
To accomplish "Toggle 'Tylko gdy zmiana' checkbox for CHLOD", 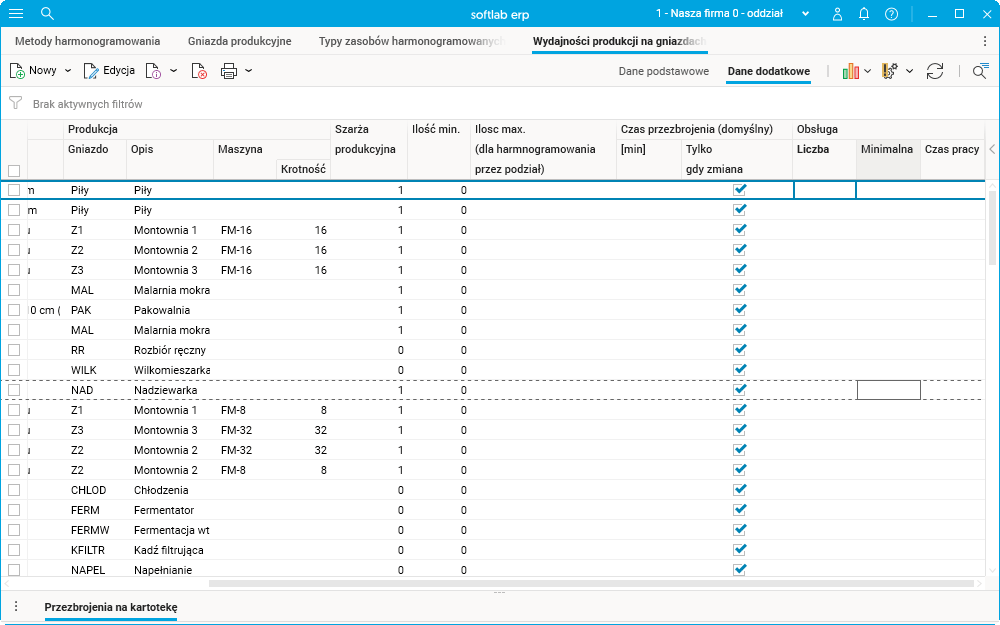I will [740, 490].
